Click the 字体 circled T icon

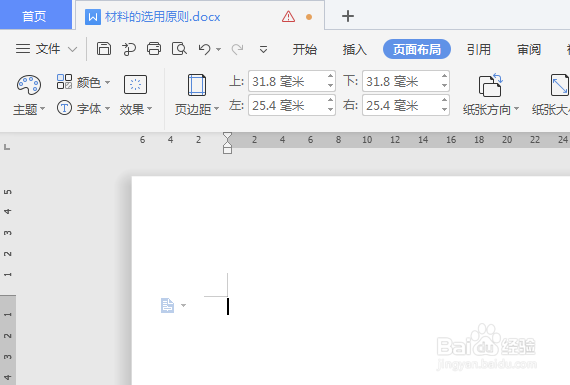(x=64, y=108)
